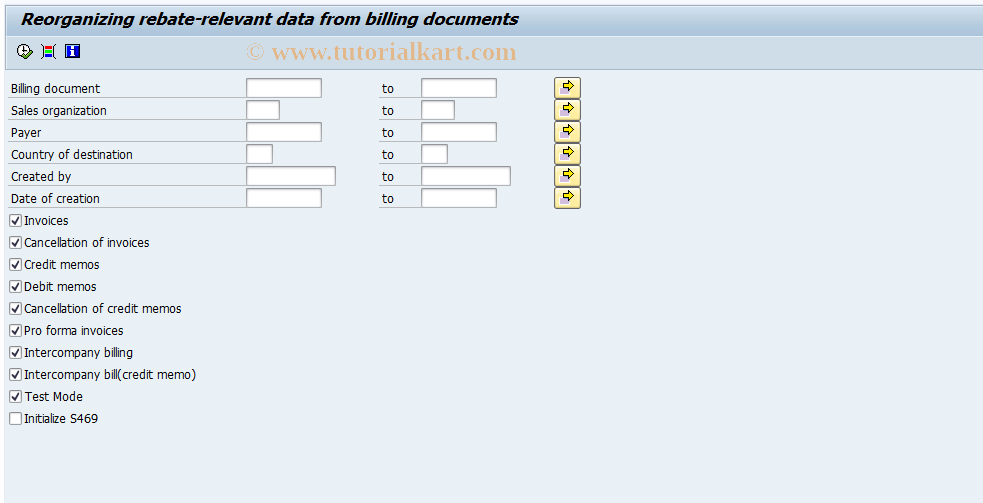Image resolution: width=983 pixels, height=503 pixels.
Task: Open multiple selection for Billing document
Action: (567, 88)
